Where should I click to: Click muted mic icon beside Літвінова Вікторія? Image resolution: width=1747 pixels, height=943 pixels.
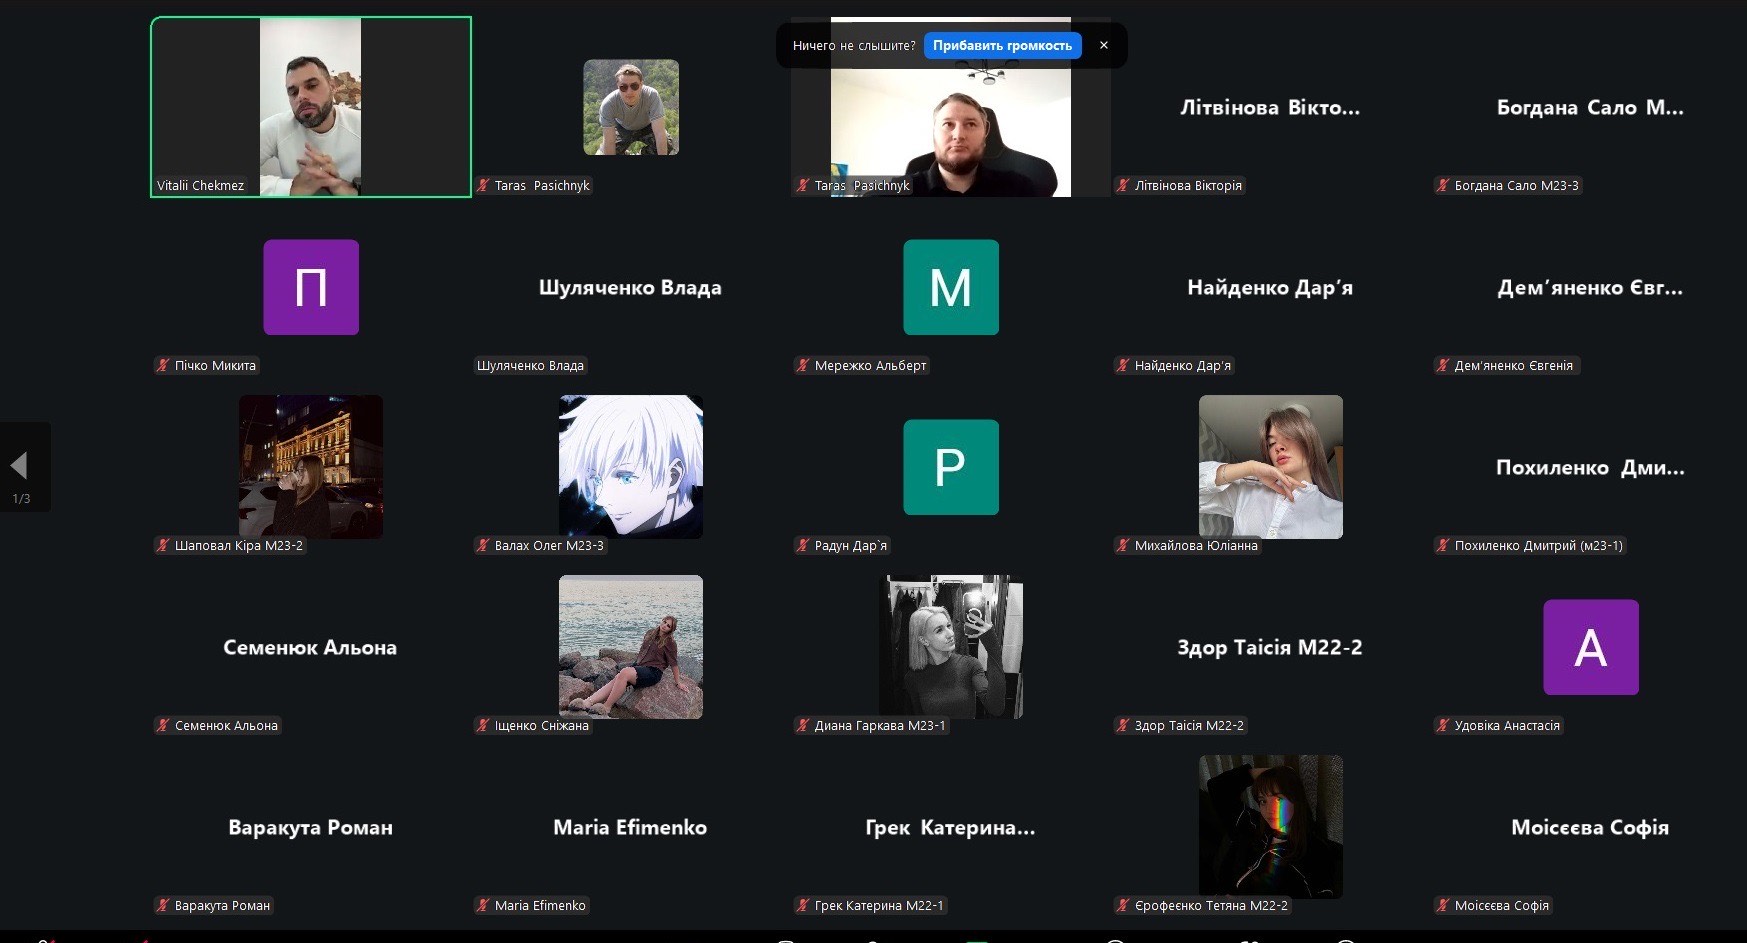[1123, 186]
